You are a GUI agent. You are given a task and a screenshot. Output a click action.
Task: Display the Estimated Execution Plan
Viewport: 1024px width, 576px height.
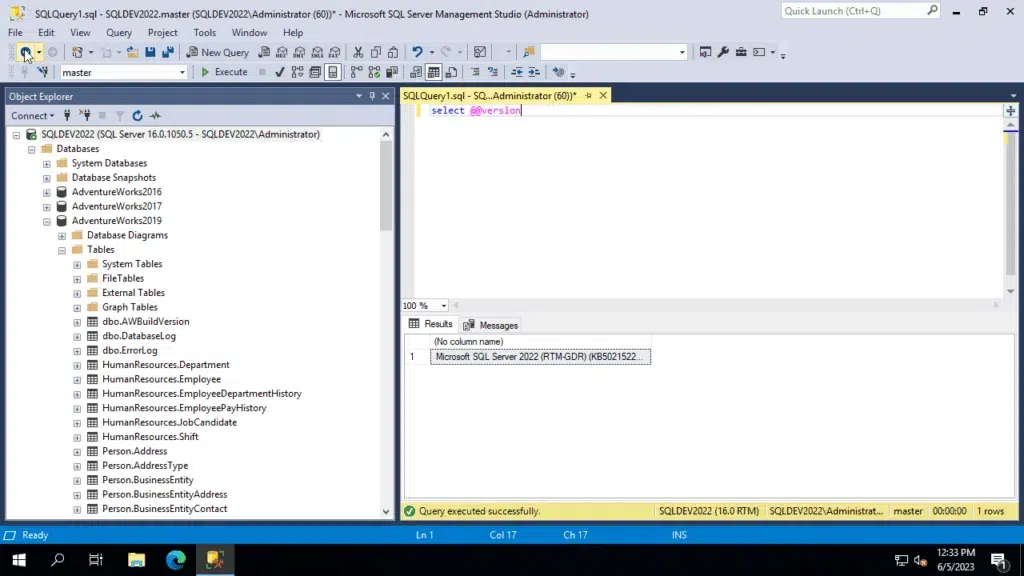tap(297, 72)
